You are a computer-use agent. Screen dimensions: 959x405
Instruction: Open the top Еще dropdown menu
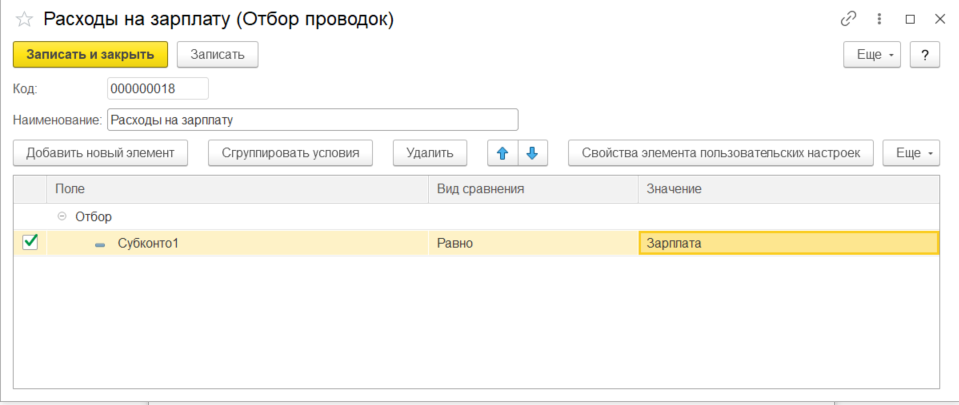[x=873, y=54]
